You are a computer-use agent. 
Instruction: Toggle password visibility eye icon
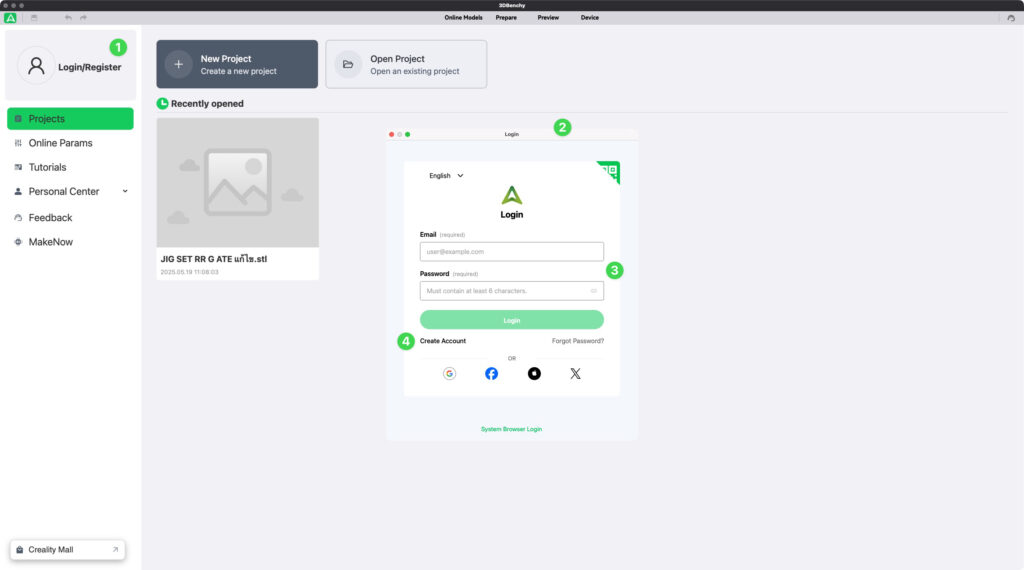click(594, 291)
